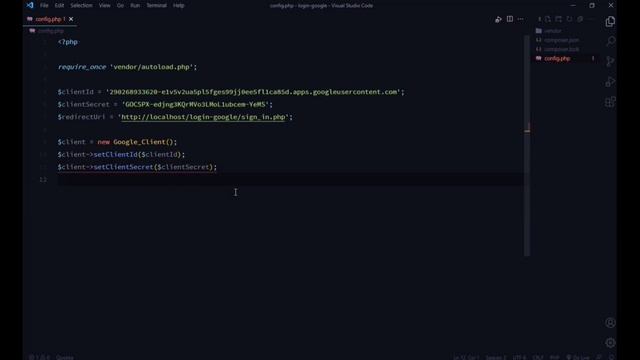Refresh the explorer file list
The height and width of the screenshot is (360, 640).
click(x=569, y=19)
